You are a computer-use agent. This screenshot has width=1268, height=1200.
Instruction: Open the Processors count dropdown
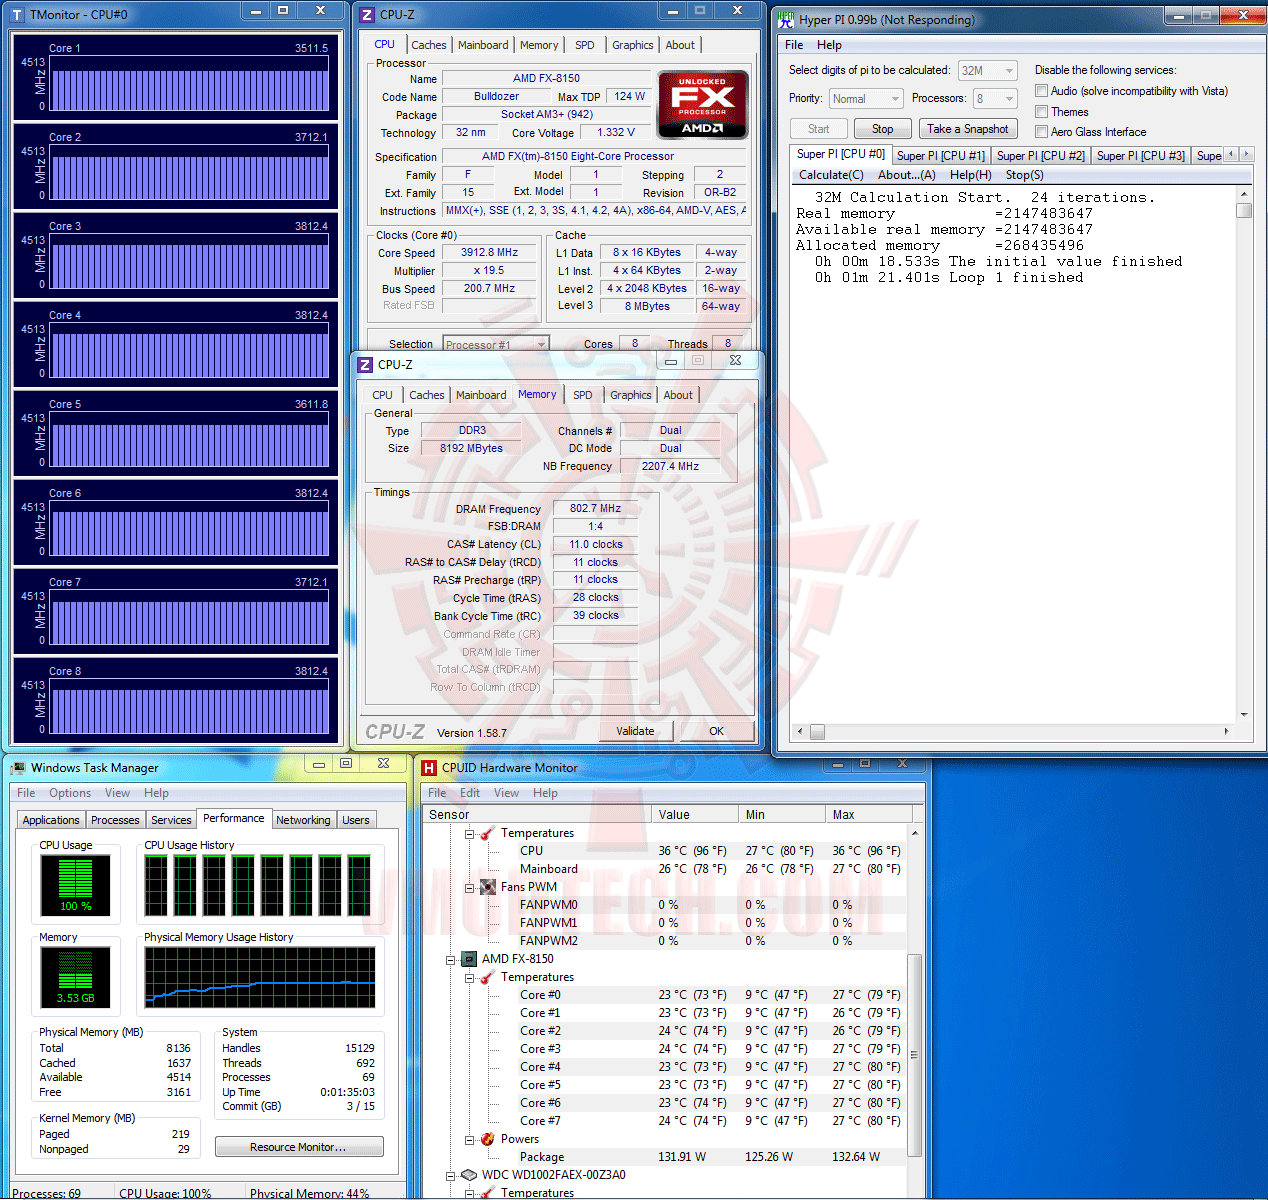(1009, 99)
